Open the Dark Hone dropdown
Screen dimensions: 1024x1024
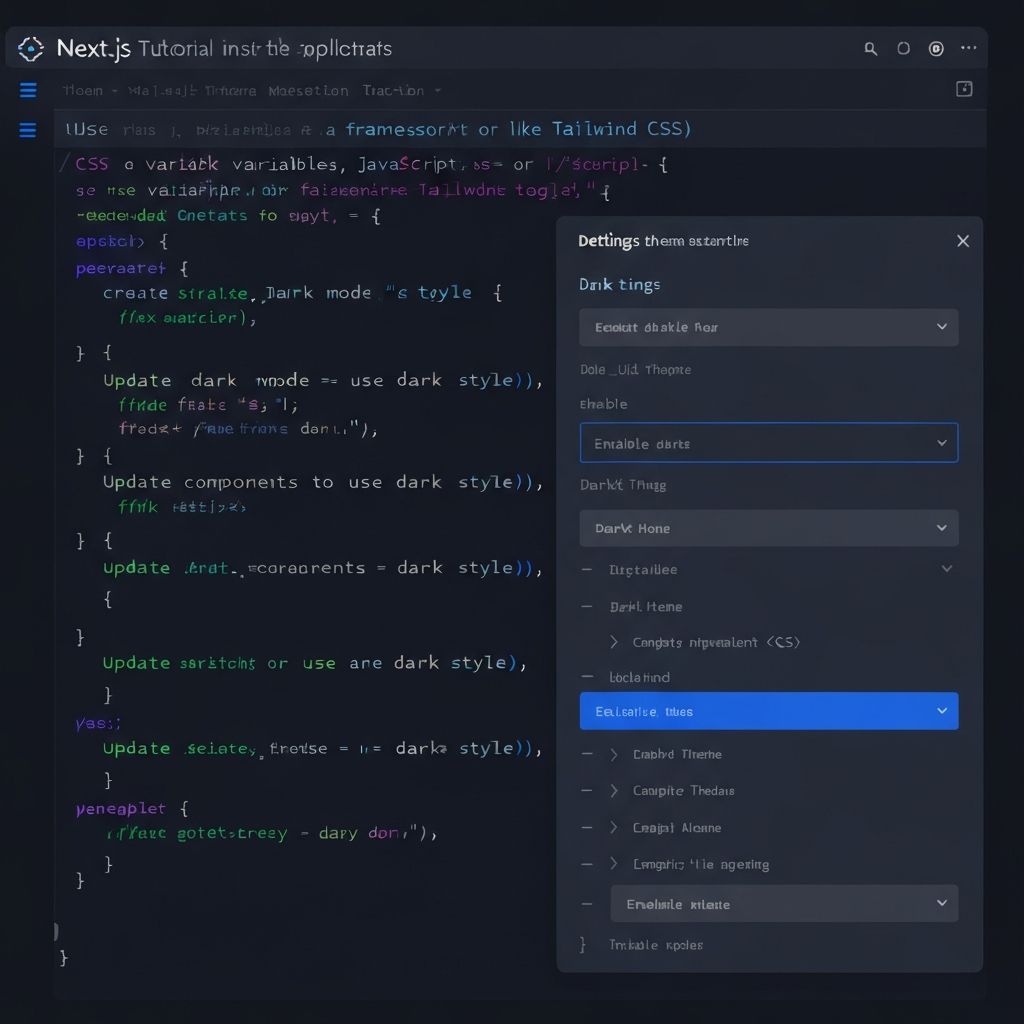(768, 528)
